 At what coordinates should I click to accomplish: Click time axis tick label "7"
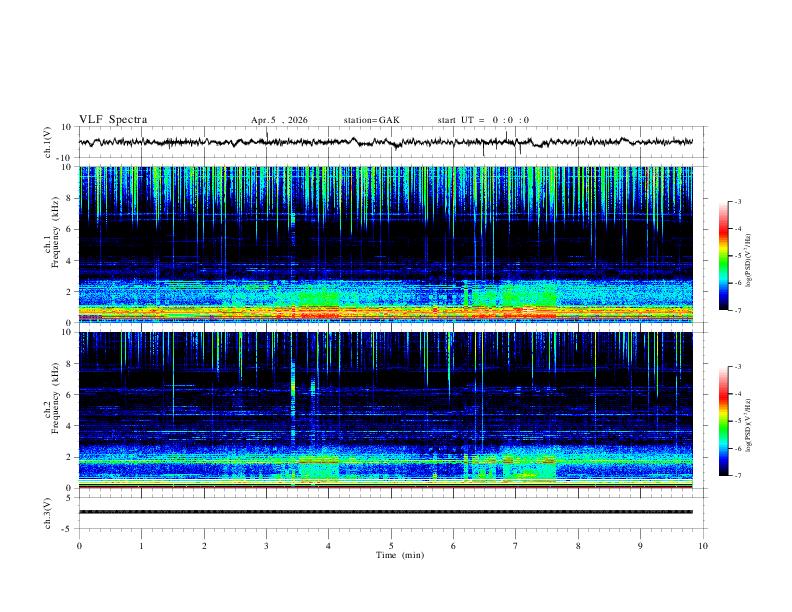[x=516, y=546]
